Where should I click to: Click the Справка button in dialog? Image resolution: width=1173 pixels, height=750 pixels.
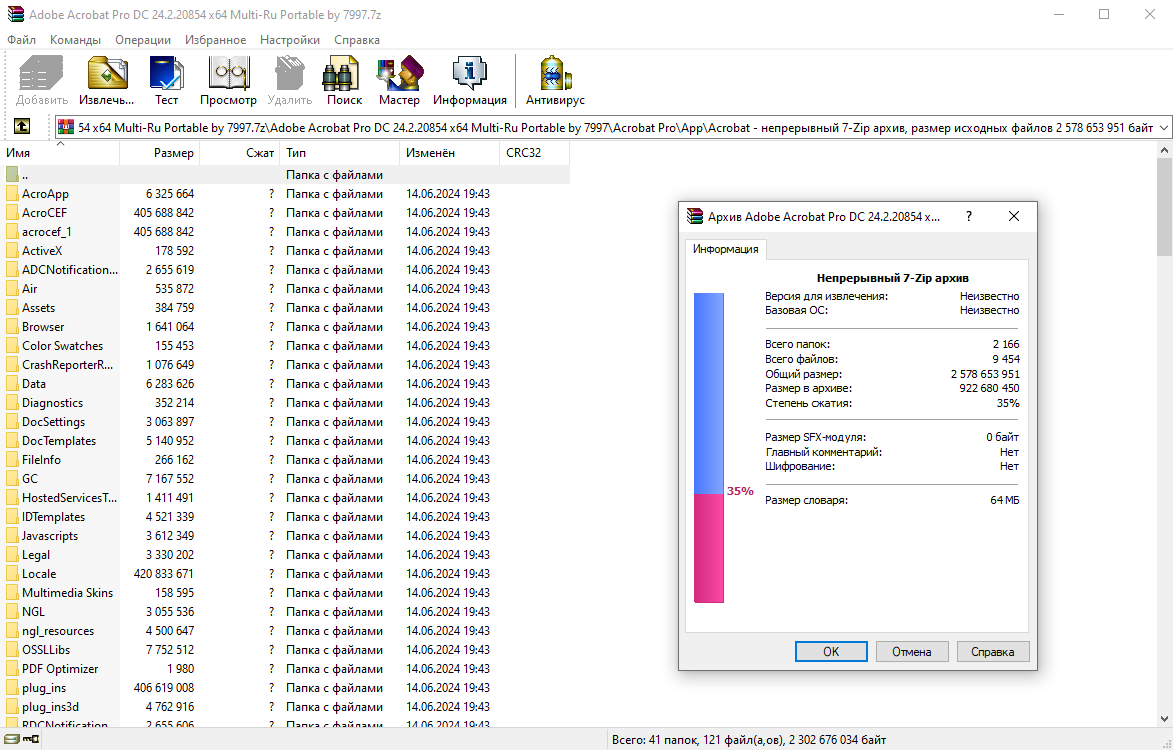(993, 651)
